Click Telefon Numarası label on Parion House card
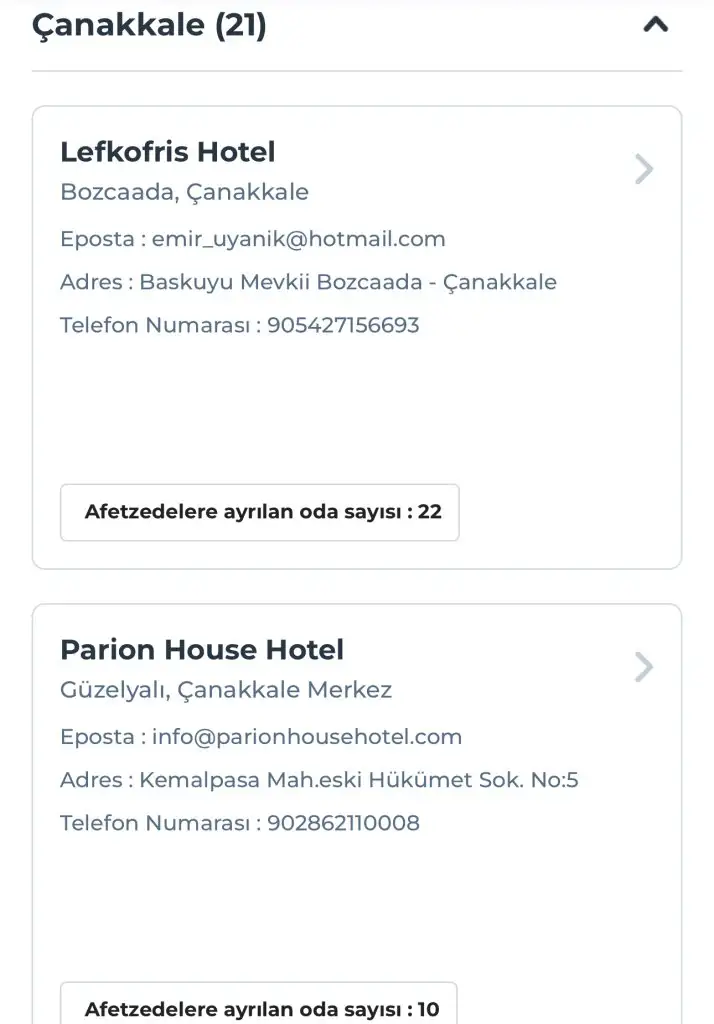 click(154, 823)
